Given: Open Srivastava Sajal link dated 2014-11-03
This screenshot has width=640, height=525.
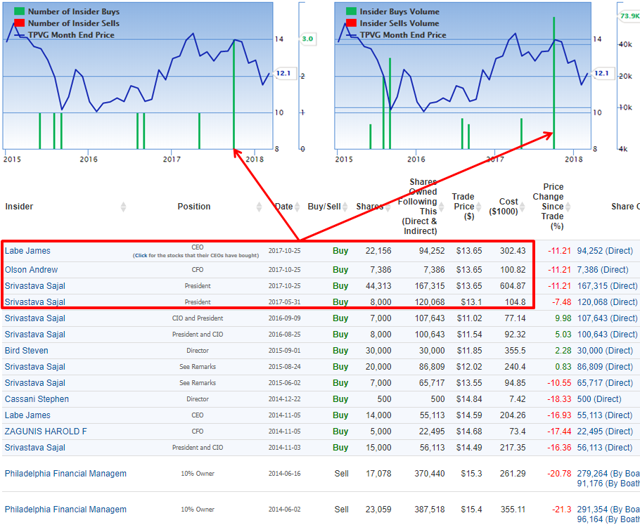Looking at the screenshot, I should pos(35,448).
